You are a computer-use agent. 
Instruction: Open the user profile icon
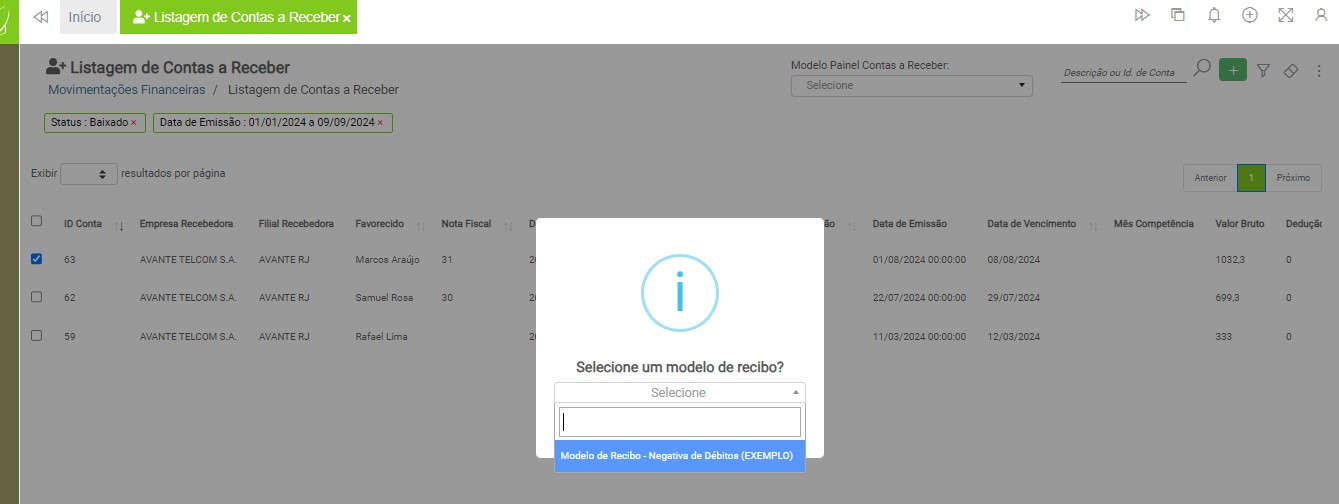(1321, 15)
